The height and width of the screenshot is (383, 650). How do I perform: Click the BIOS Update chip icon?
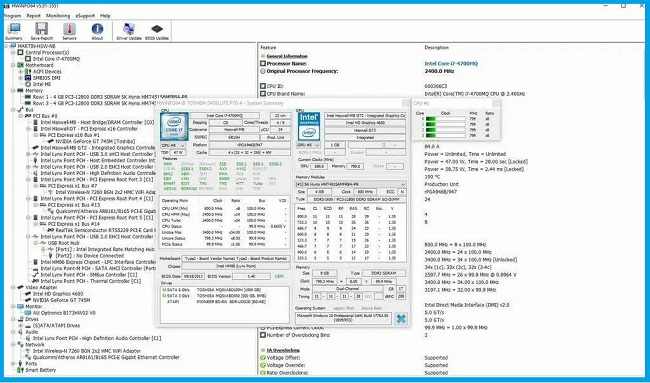click(157, 31)
